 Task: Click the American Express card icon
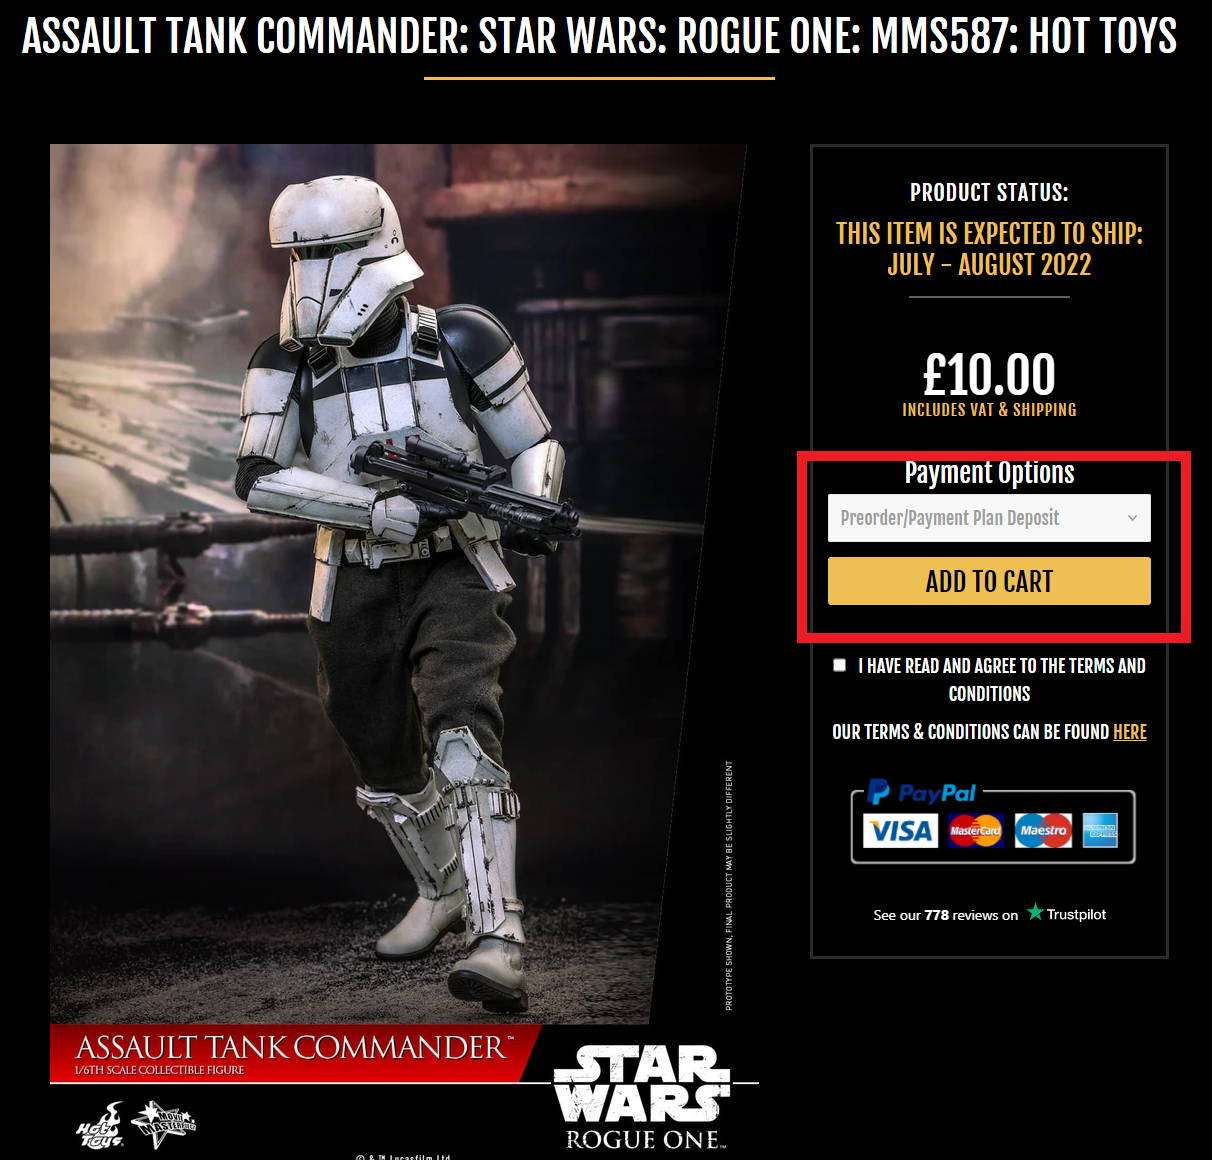click(1100, 831)
